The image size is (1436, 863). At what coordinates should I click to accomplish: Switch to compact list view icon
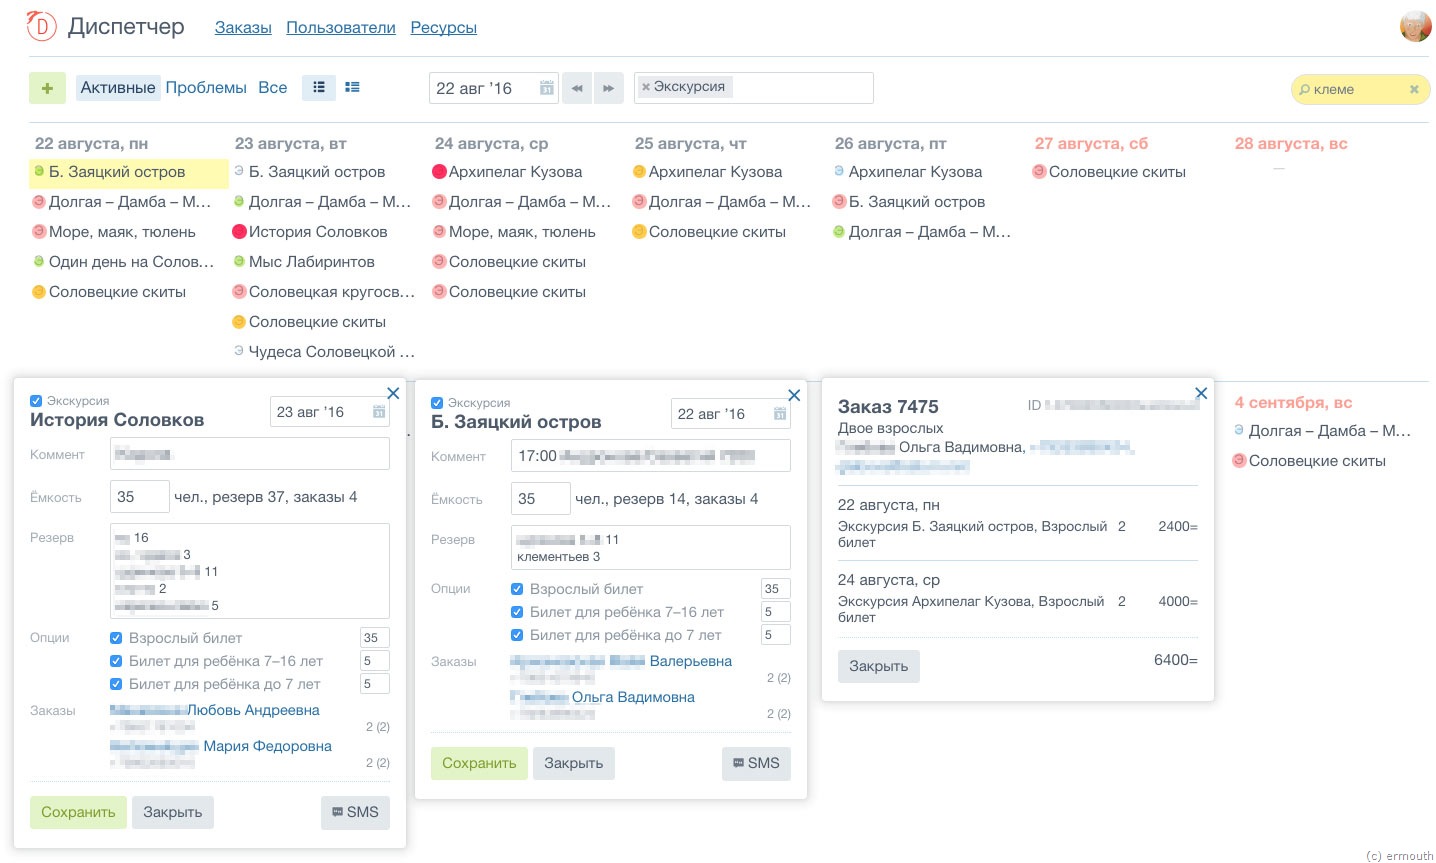(319, 88)
